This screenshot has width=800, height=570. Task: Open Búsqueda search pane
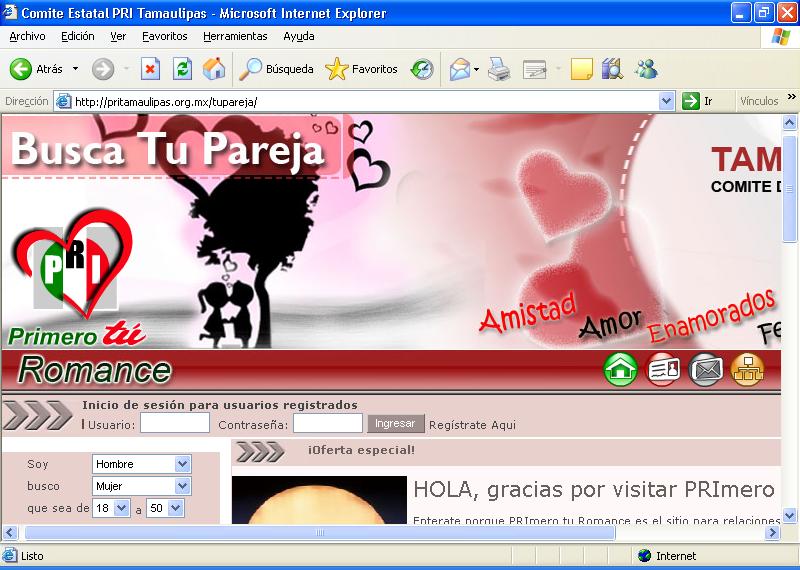click(x=277, y=69)
